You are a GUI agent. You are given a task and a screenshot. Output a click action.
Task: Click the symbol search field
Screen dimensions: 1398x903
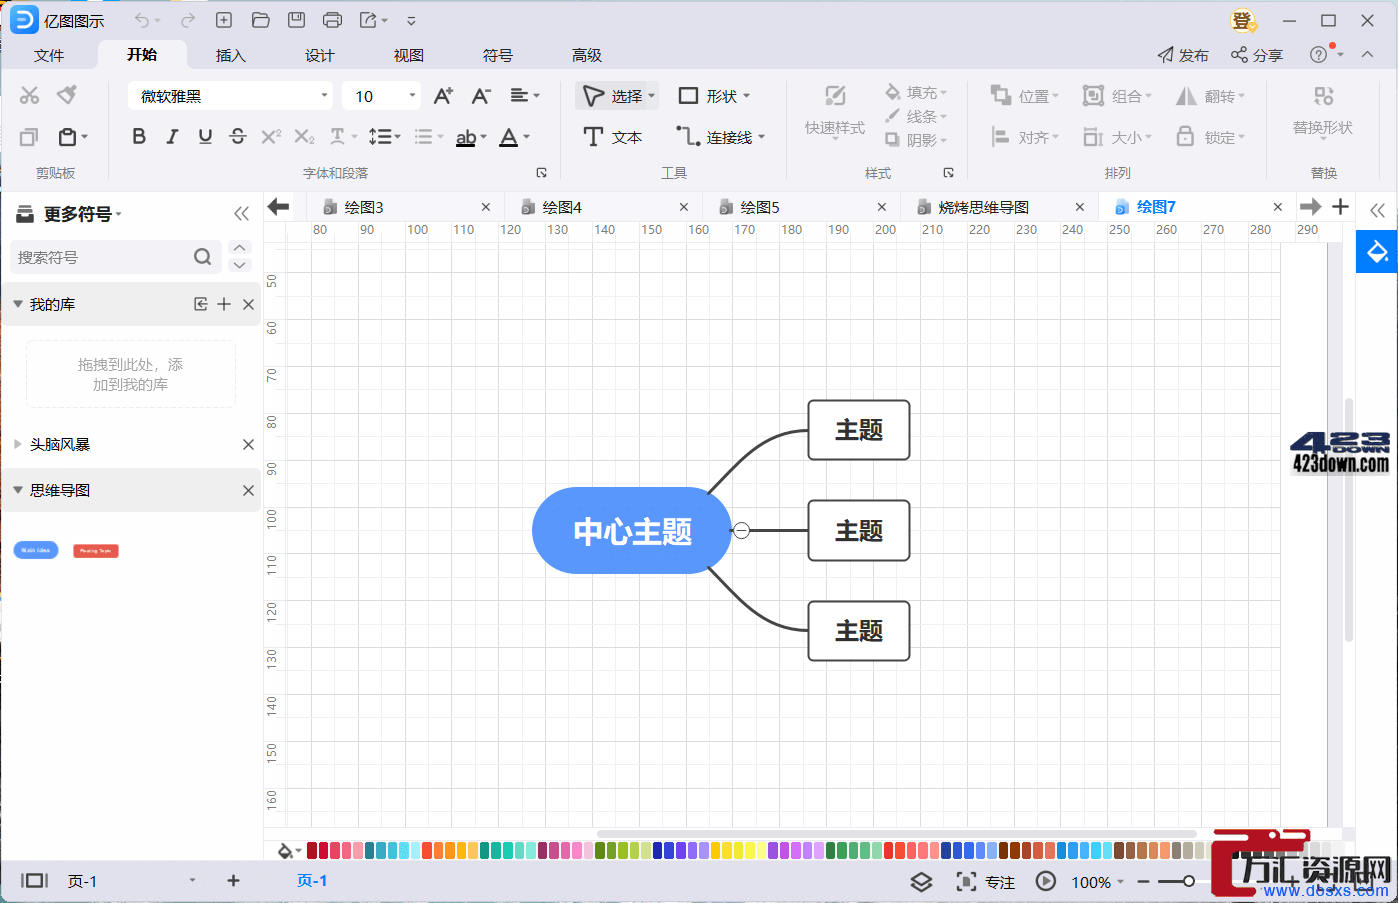(116, 257)
